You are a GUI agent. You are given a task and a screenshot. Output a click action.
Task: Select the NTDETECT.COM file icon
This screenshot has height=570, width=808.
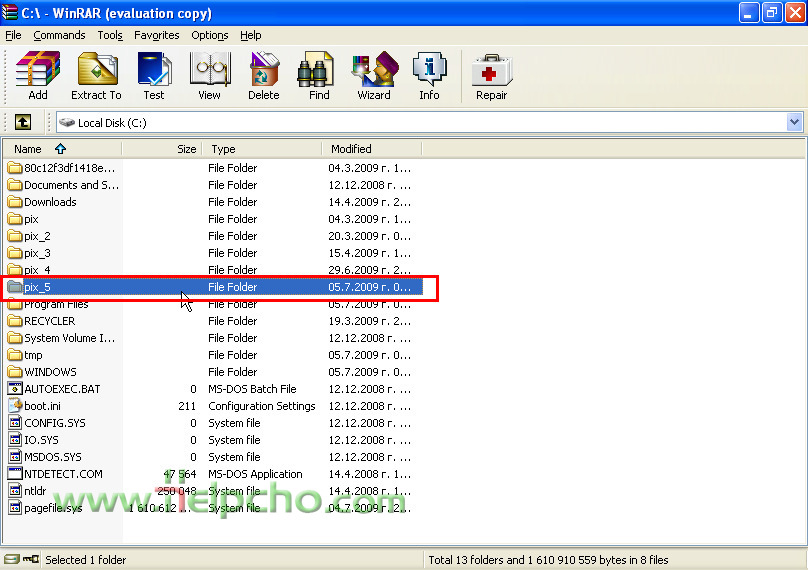(x=15, y=474)
